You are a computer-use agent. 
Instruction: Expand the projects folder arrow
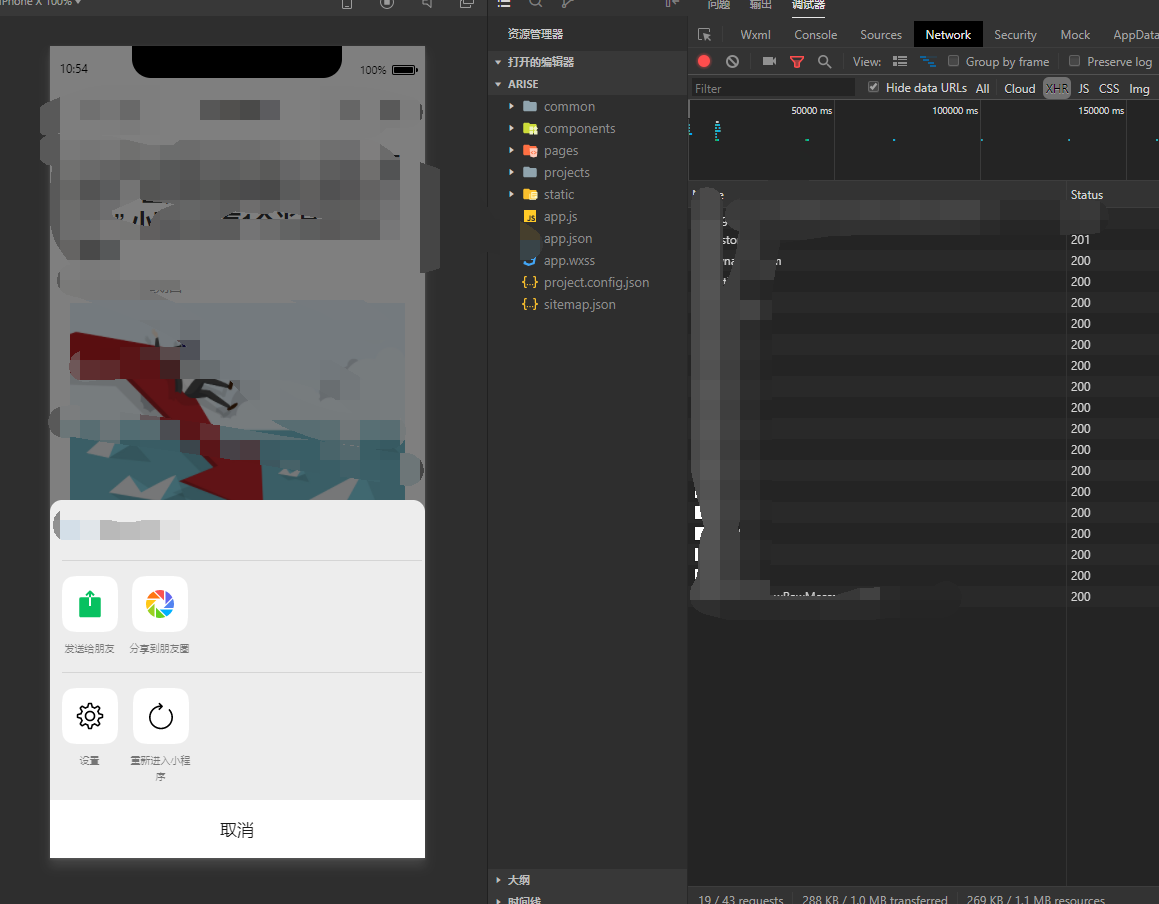click(x=511, y=172)
